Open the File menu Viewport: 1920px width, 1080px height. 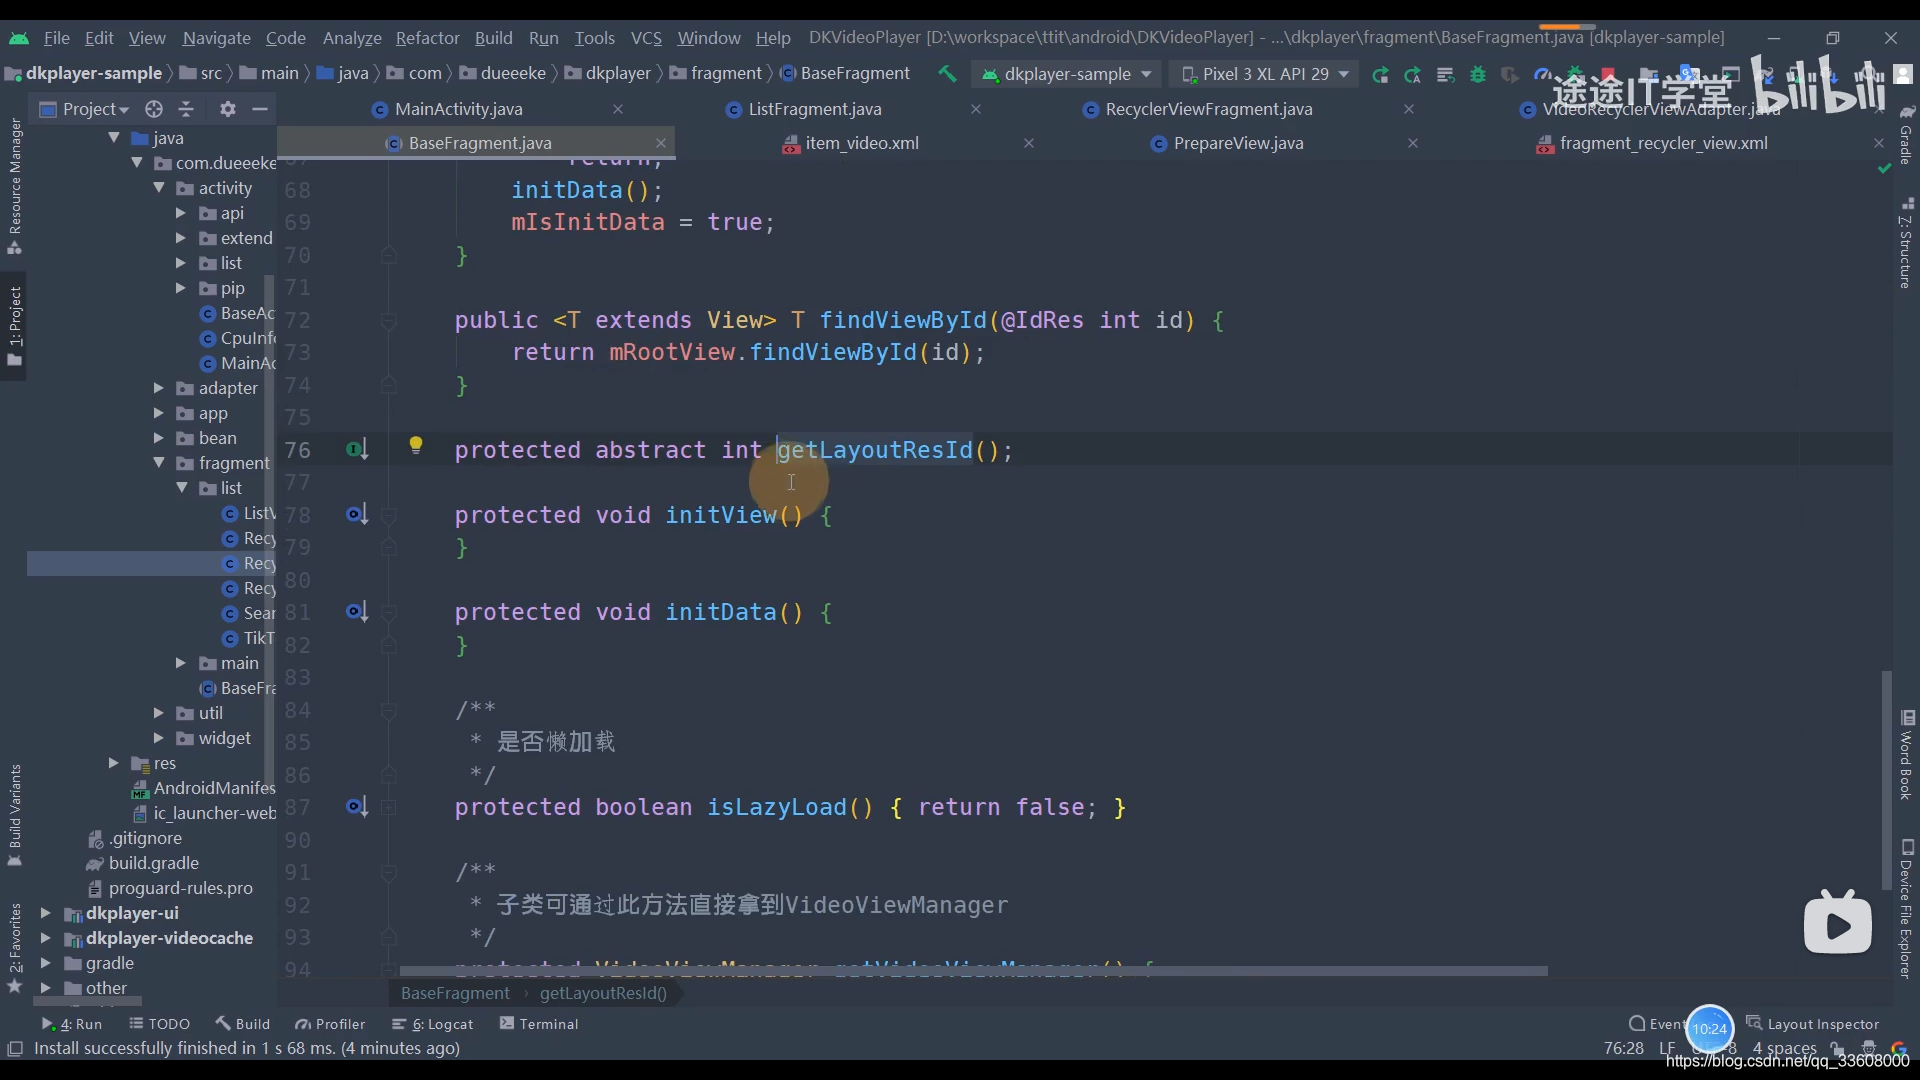(57, 38)
